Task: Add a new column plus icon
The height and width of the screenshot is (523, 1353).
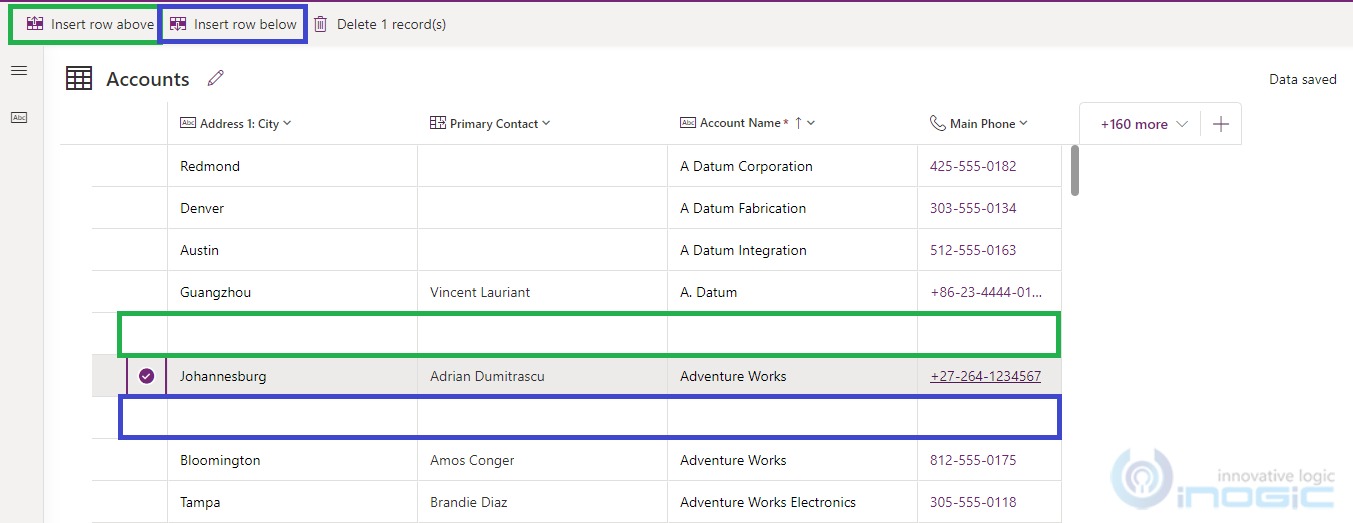Action: 1220,124
